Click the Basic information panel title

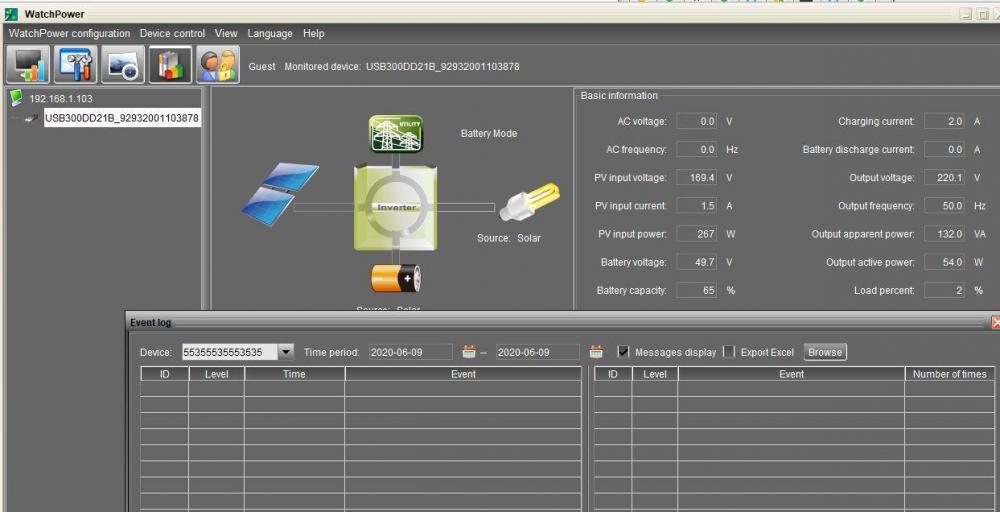pos(619,96)
